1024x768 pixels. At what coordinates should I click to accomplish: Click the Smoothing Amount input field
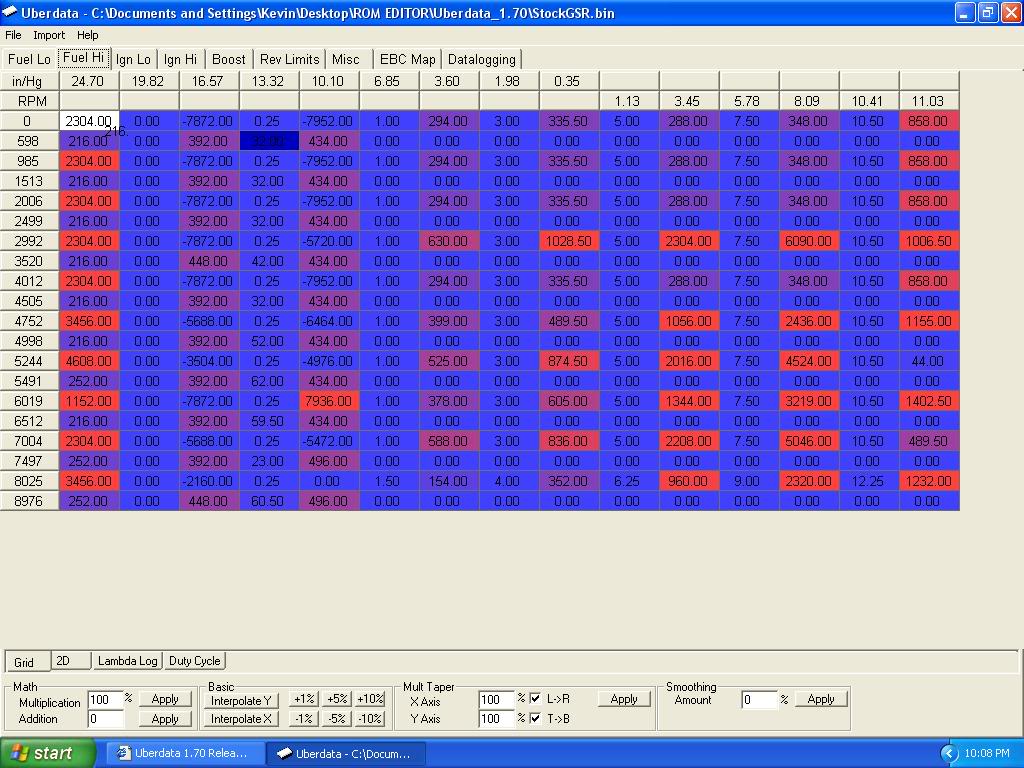coord(760,700)
